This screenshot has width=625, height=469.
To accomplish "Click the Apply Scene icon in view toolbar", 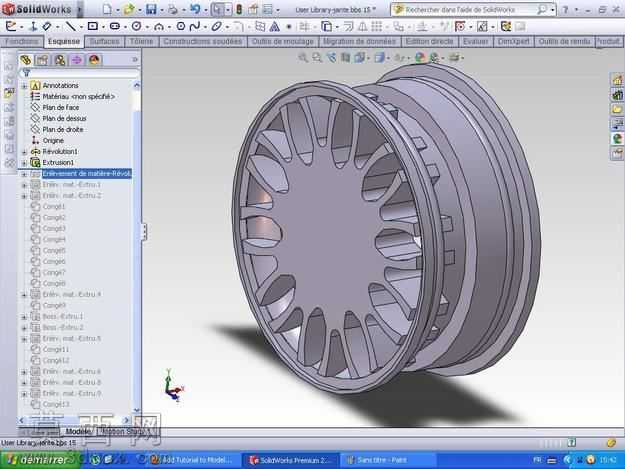I will tap(434, 58).
